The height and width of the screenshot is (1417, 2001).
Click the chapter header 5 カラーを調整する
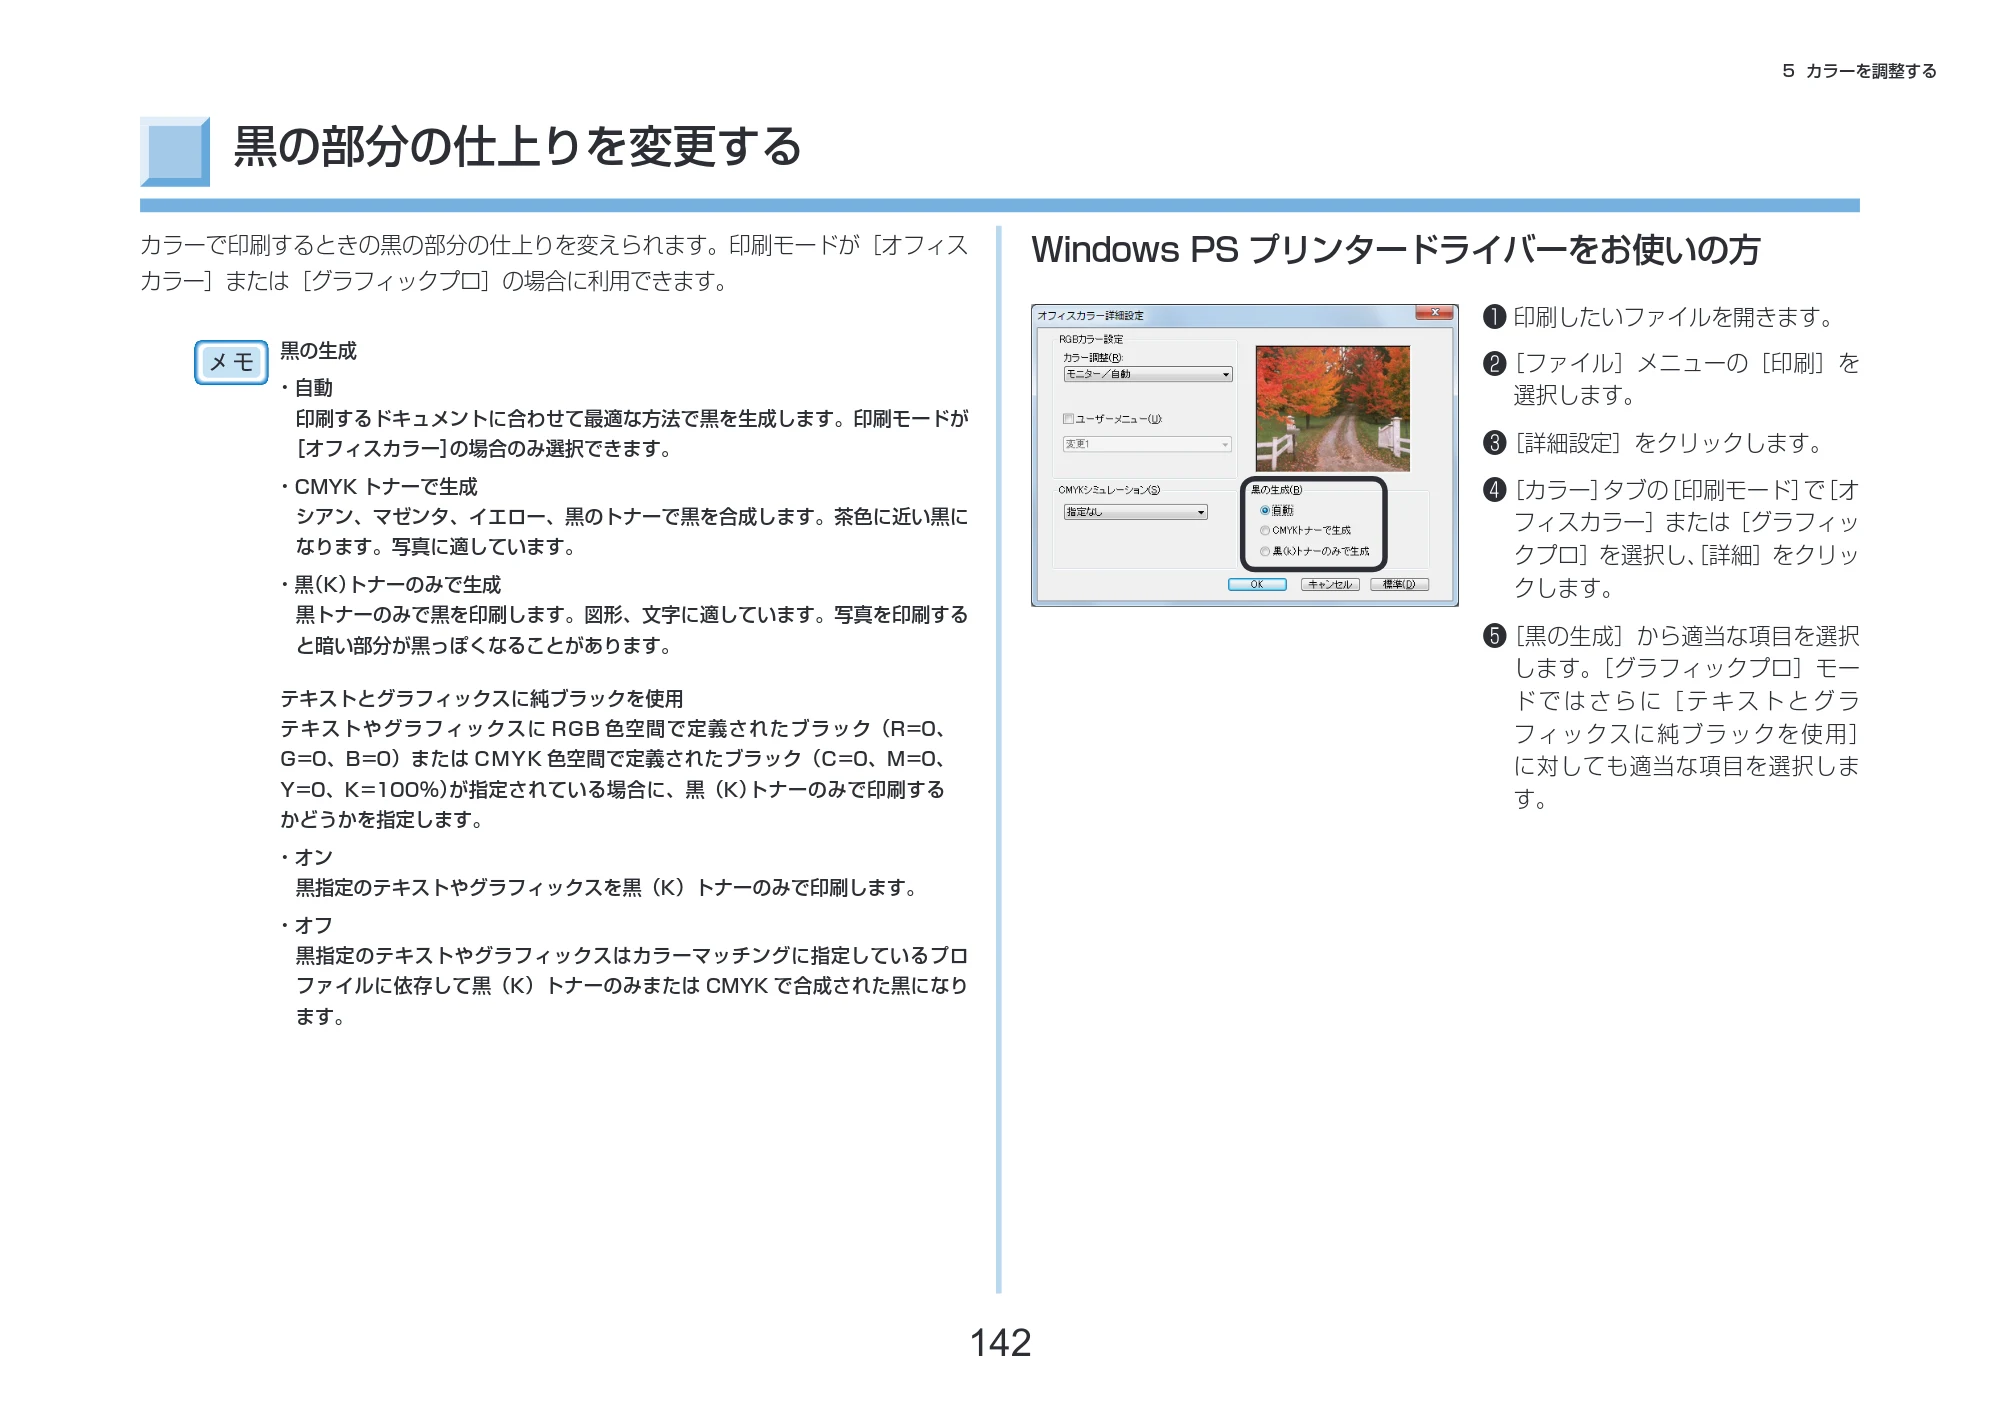1859,71
